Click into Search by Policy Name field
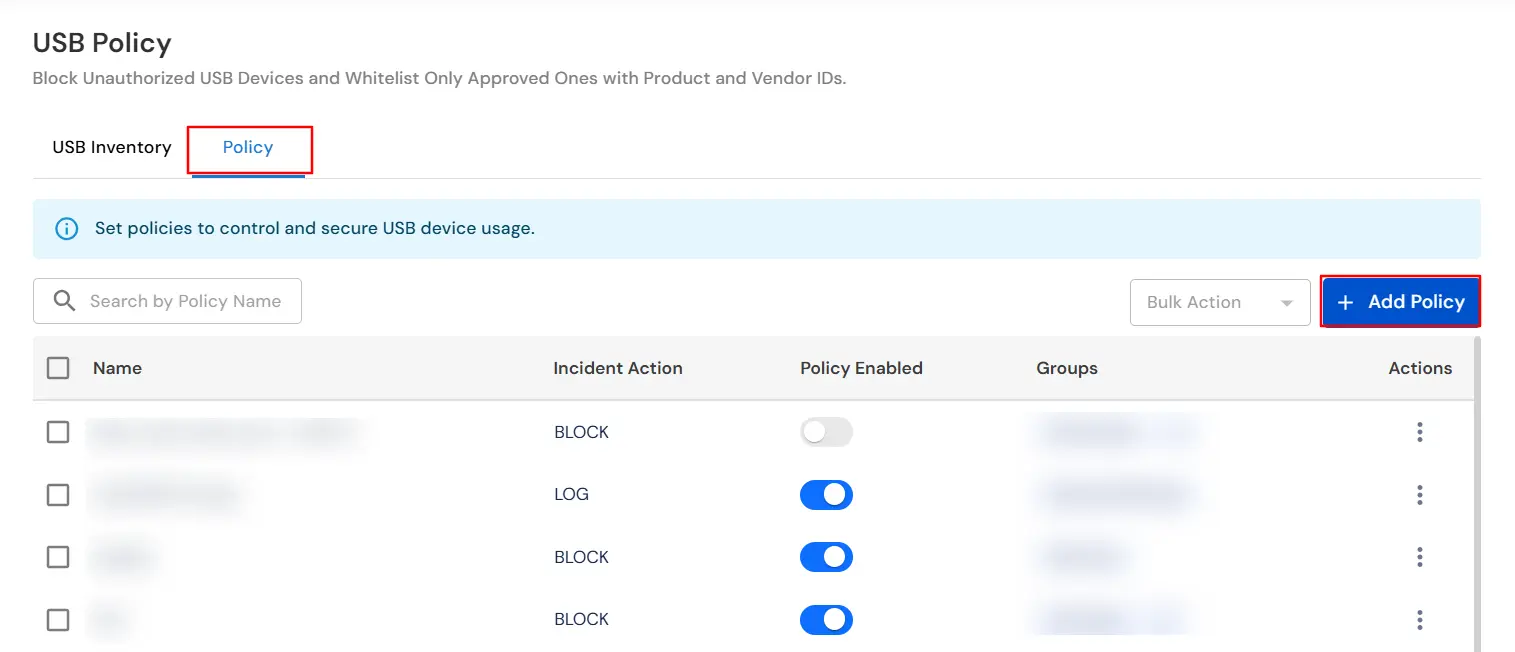Viewport: 1515px width, 652px height. (167, 301)
